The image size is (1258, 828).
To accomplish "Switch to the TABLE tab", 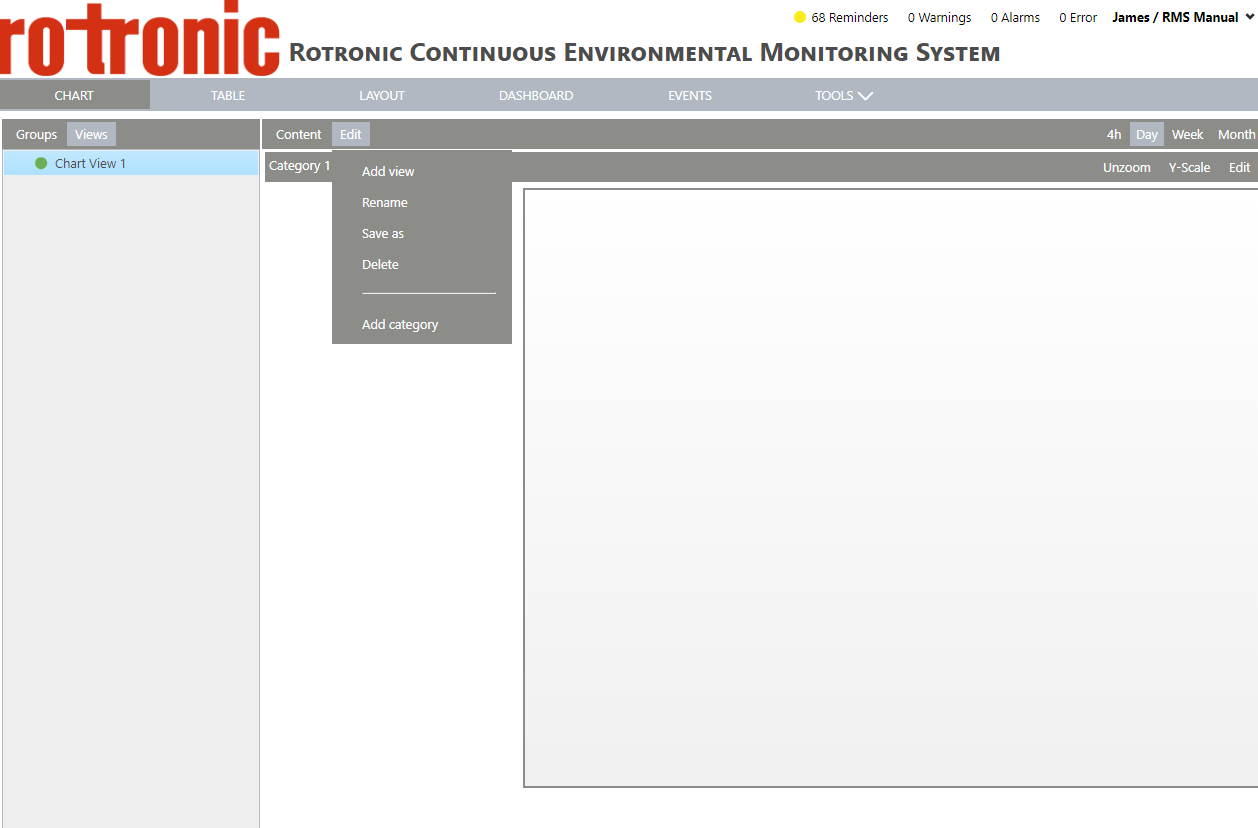I will tap(228, 96).
